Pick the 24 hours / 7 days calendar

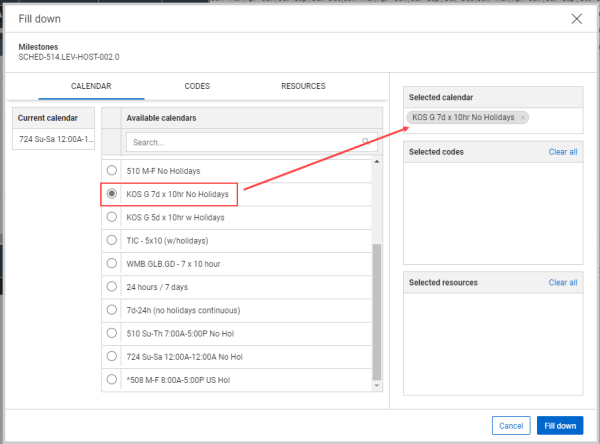tap(111, 286)
